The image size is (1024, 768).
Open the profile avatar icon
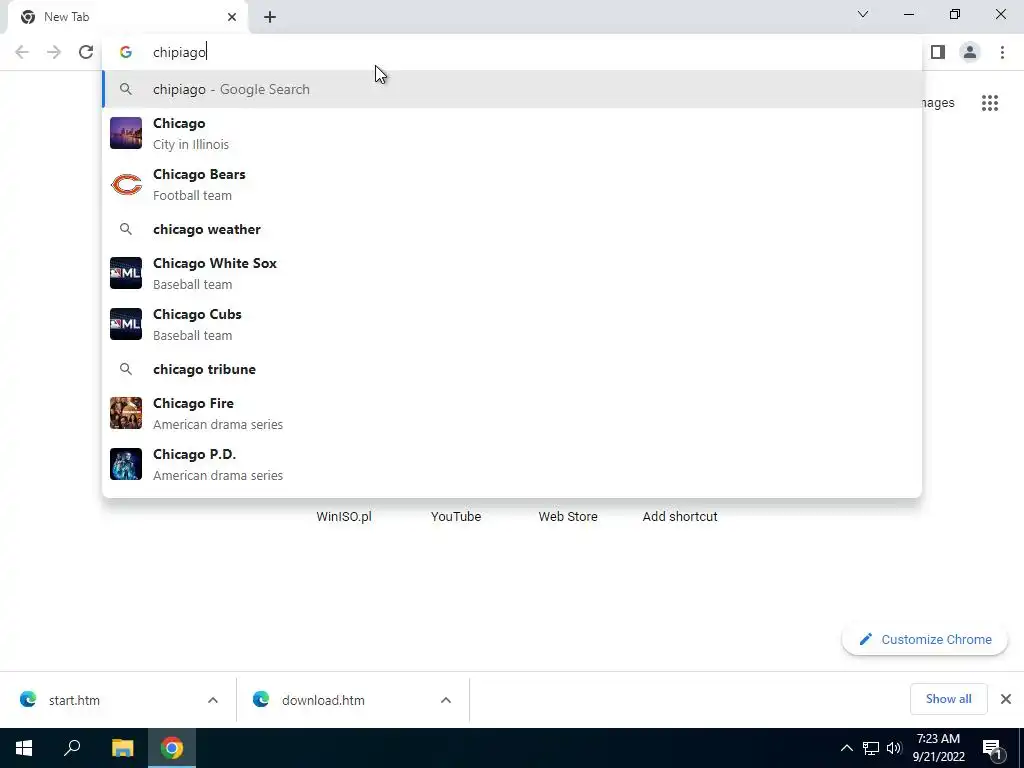pyautogui.click(x=970, y=52)
